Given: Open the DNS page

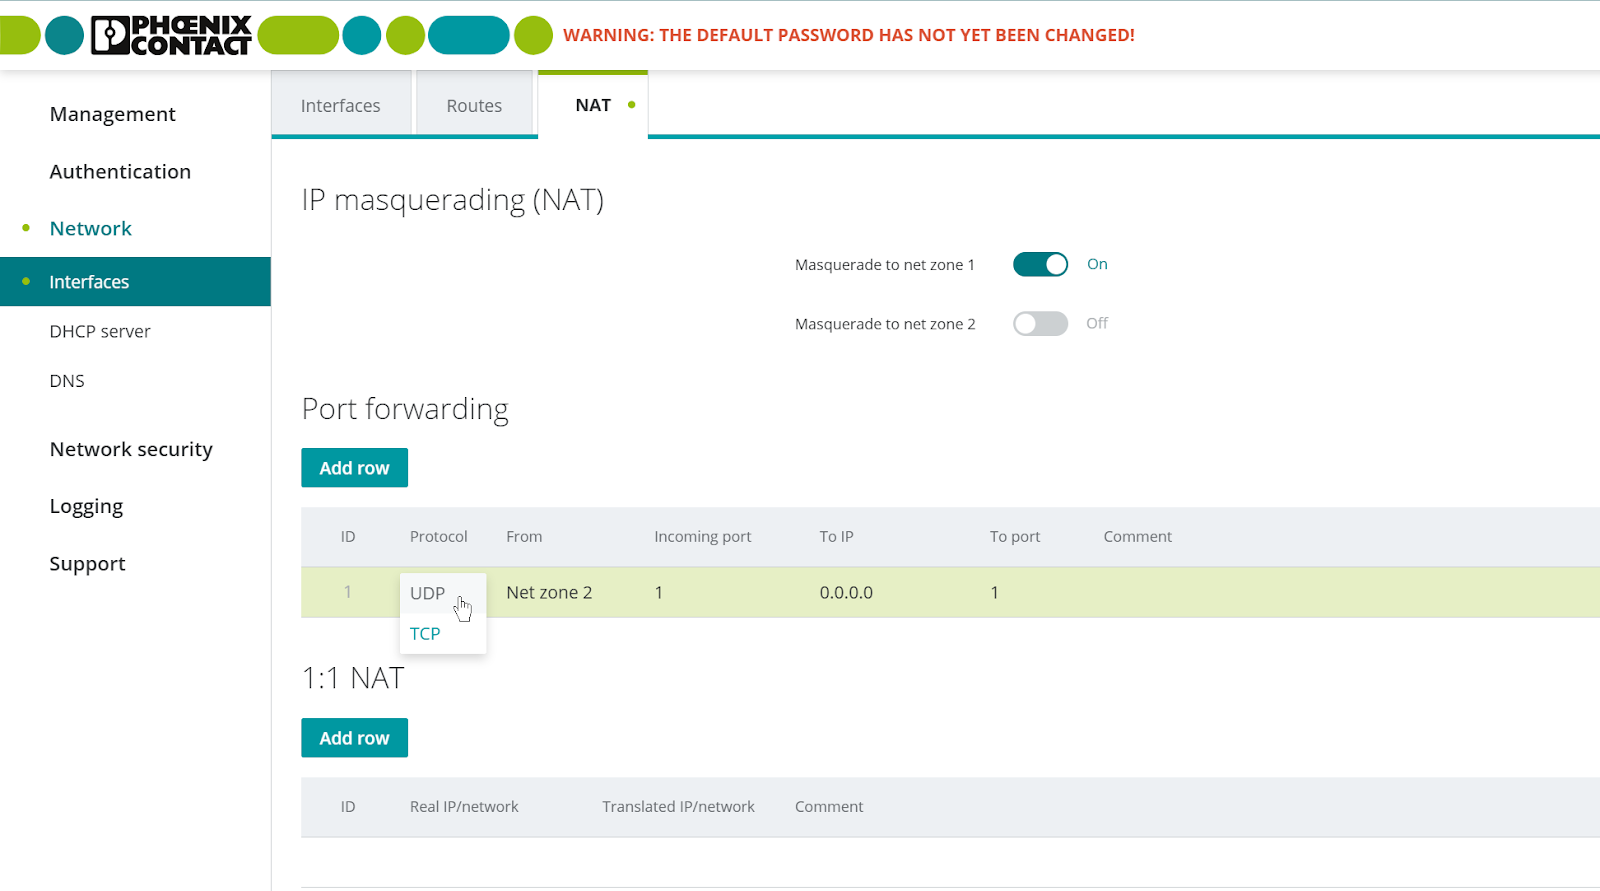Looking at the screenshot, I should pos(67,381).
